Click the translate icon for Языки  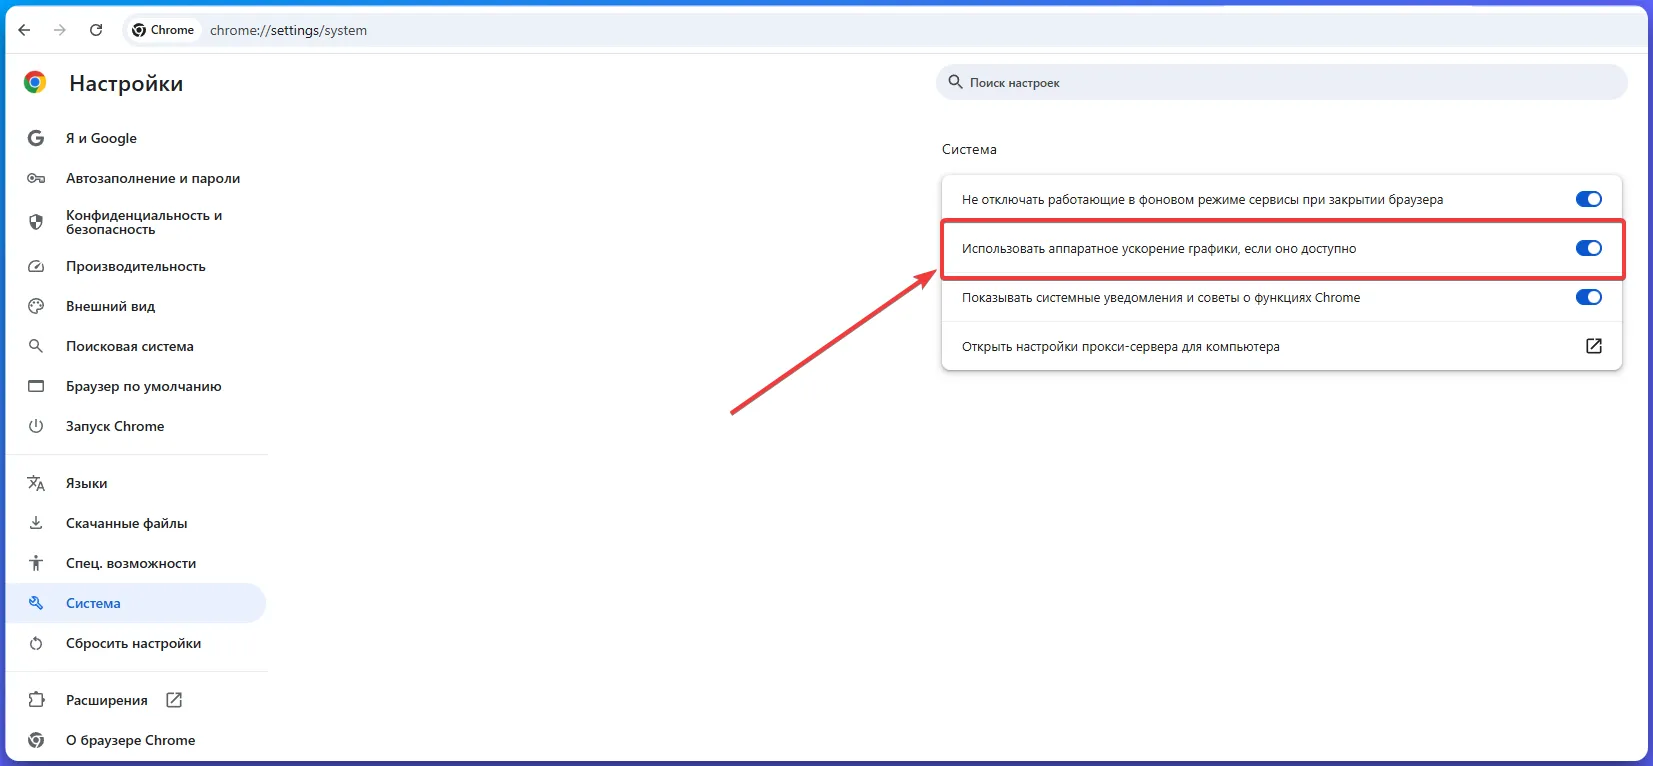[36, 483]
